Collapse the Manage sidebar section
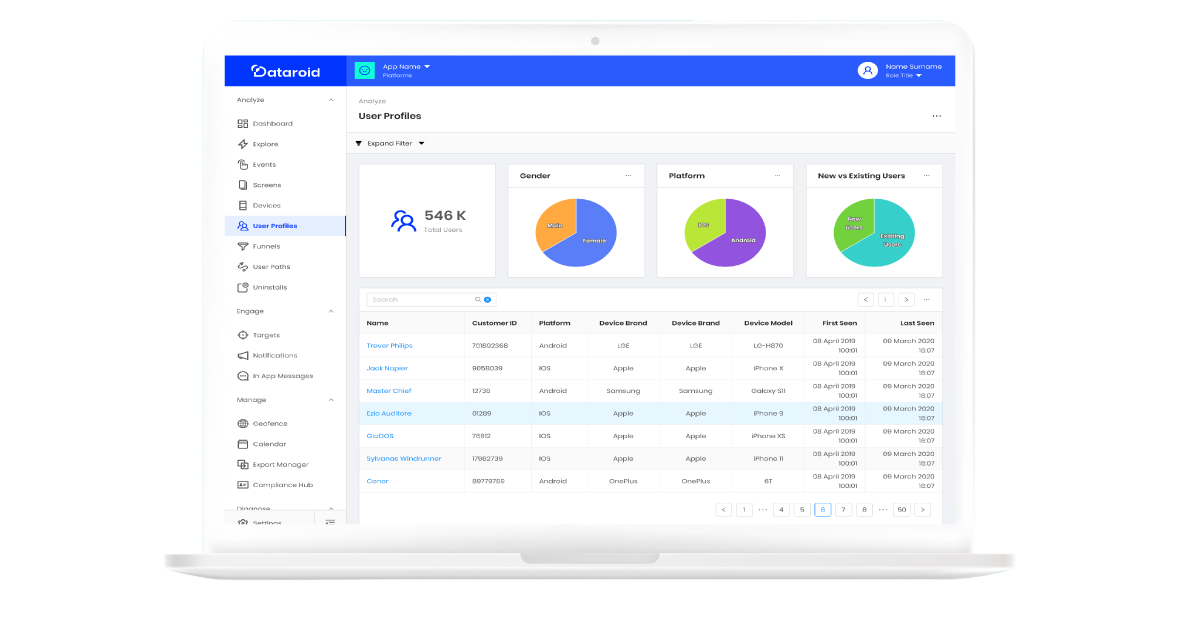This screenshot has height=621, width=1184. (331, 400)
